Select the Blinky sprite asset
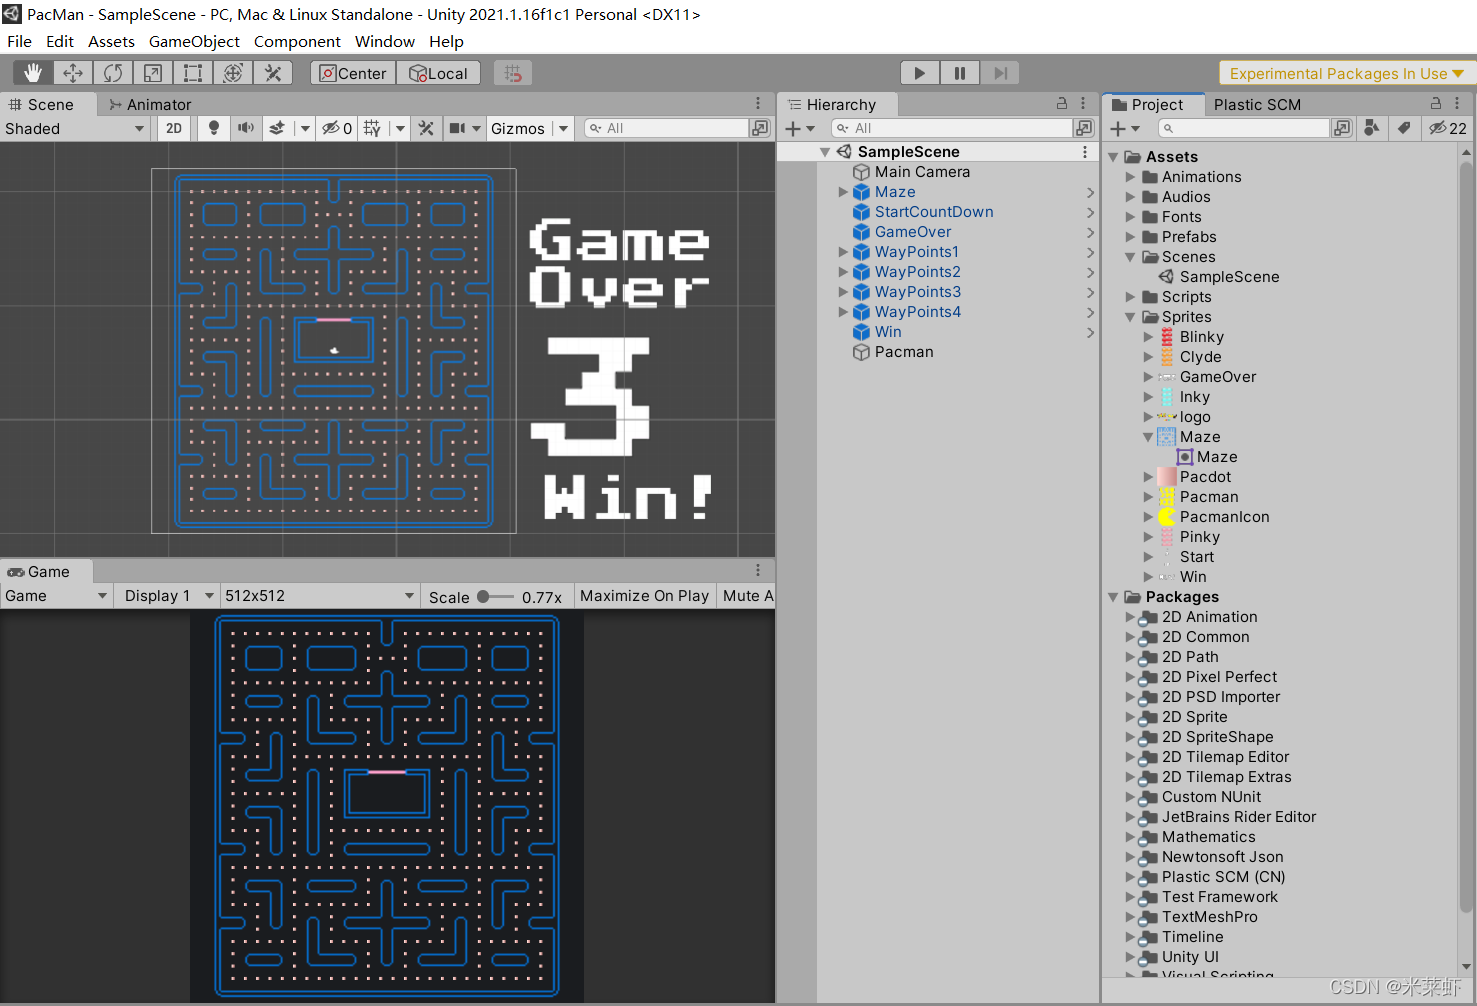 (x=1201, y=337)
